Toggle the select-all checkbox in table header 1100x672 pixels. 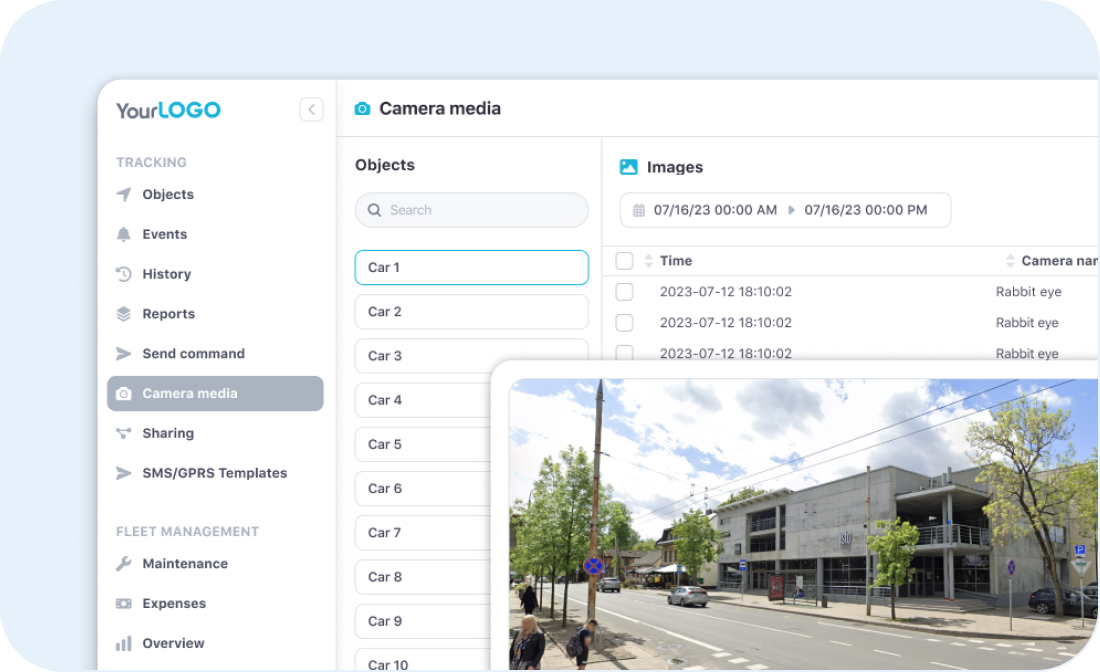click(624, 261)
